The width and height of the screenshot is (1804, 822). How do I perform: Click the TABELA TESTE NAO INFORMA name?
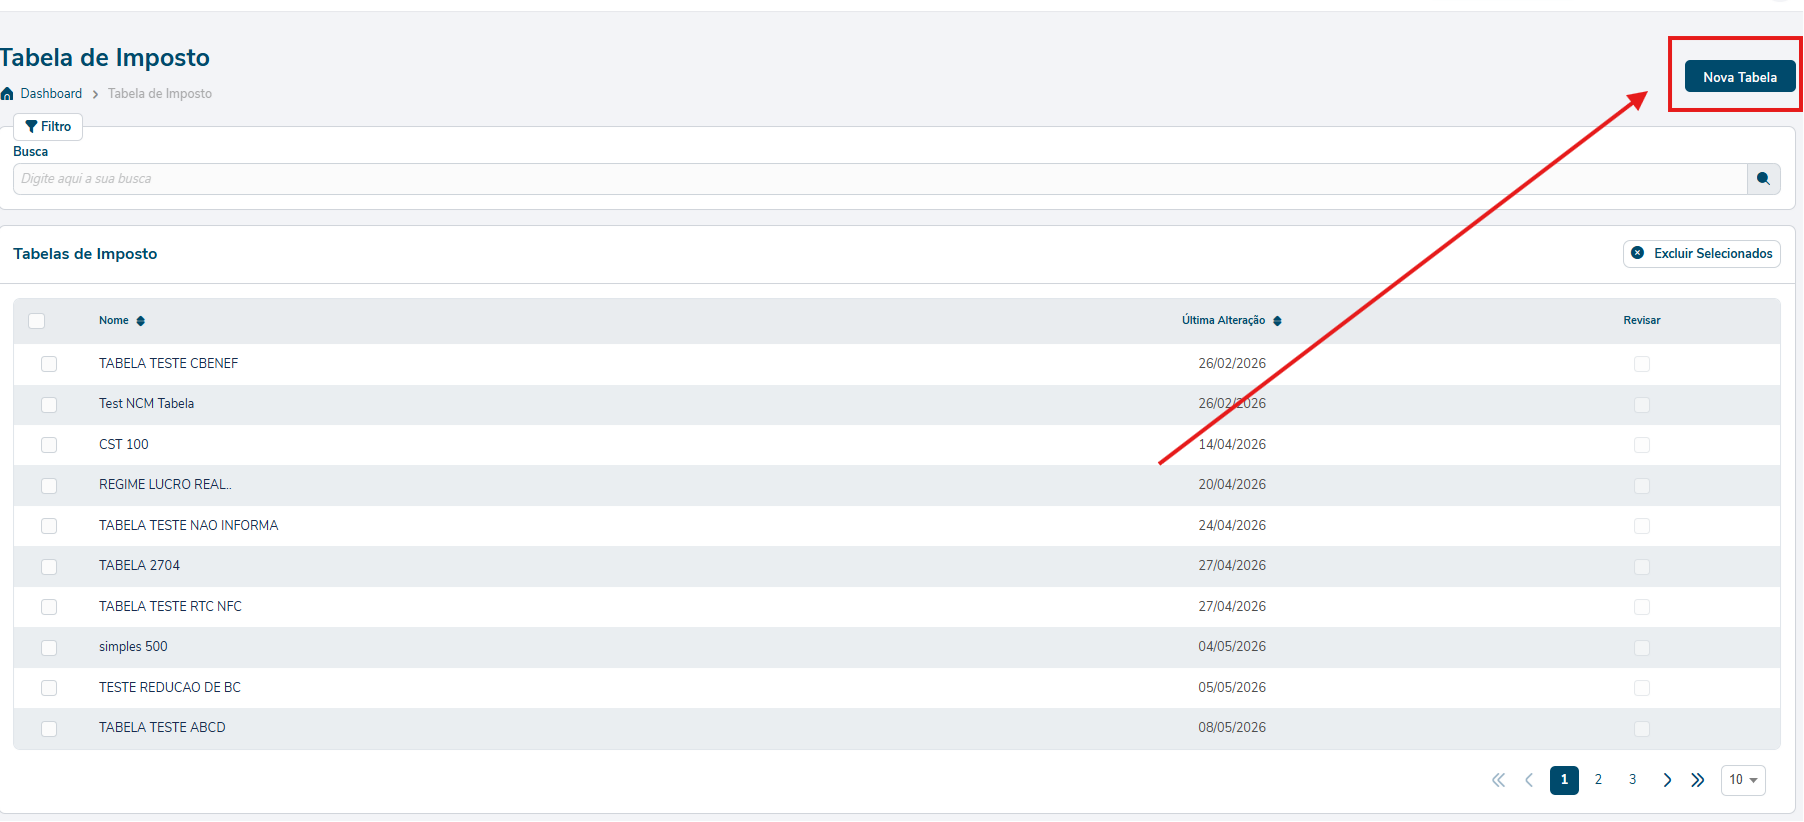(x=188, y=526)
